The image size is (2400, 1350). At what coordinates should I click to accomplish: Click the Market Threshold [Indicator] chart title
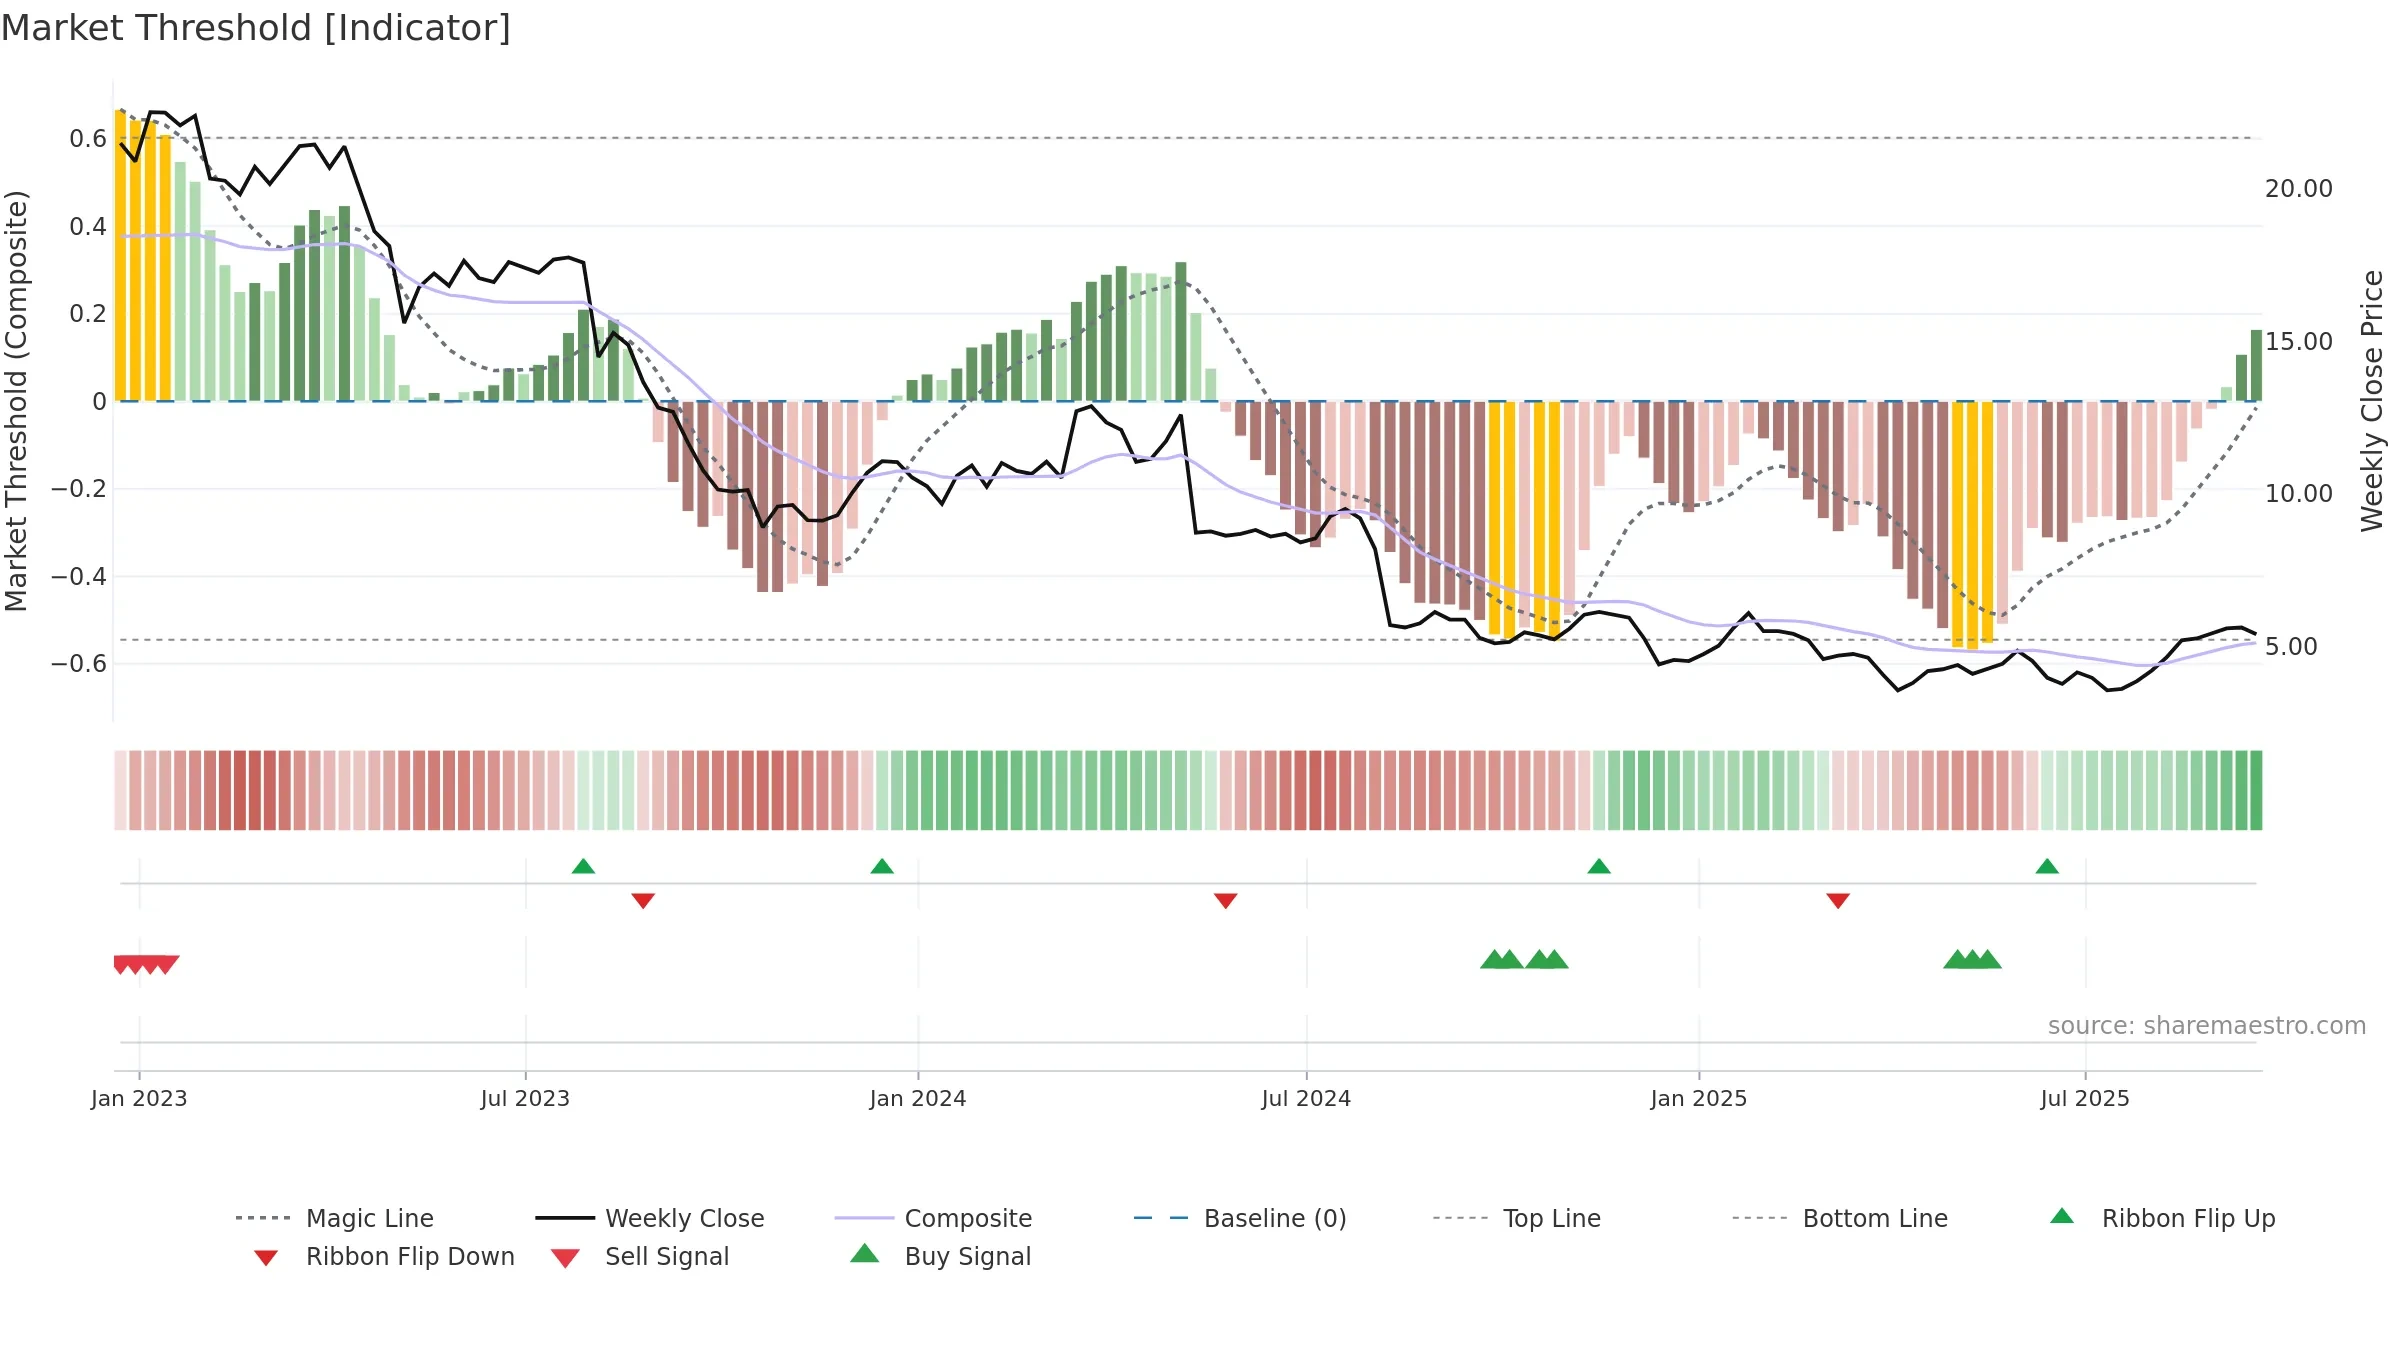[x=256, y=28]
